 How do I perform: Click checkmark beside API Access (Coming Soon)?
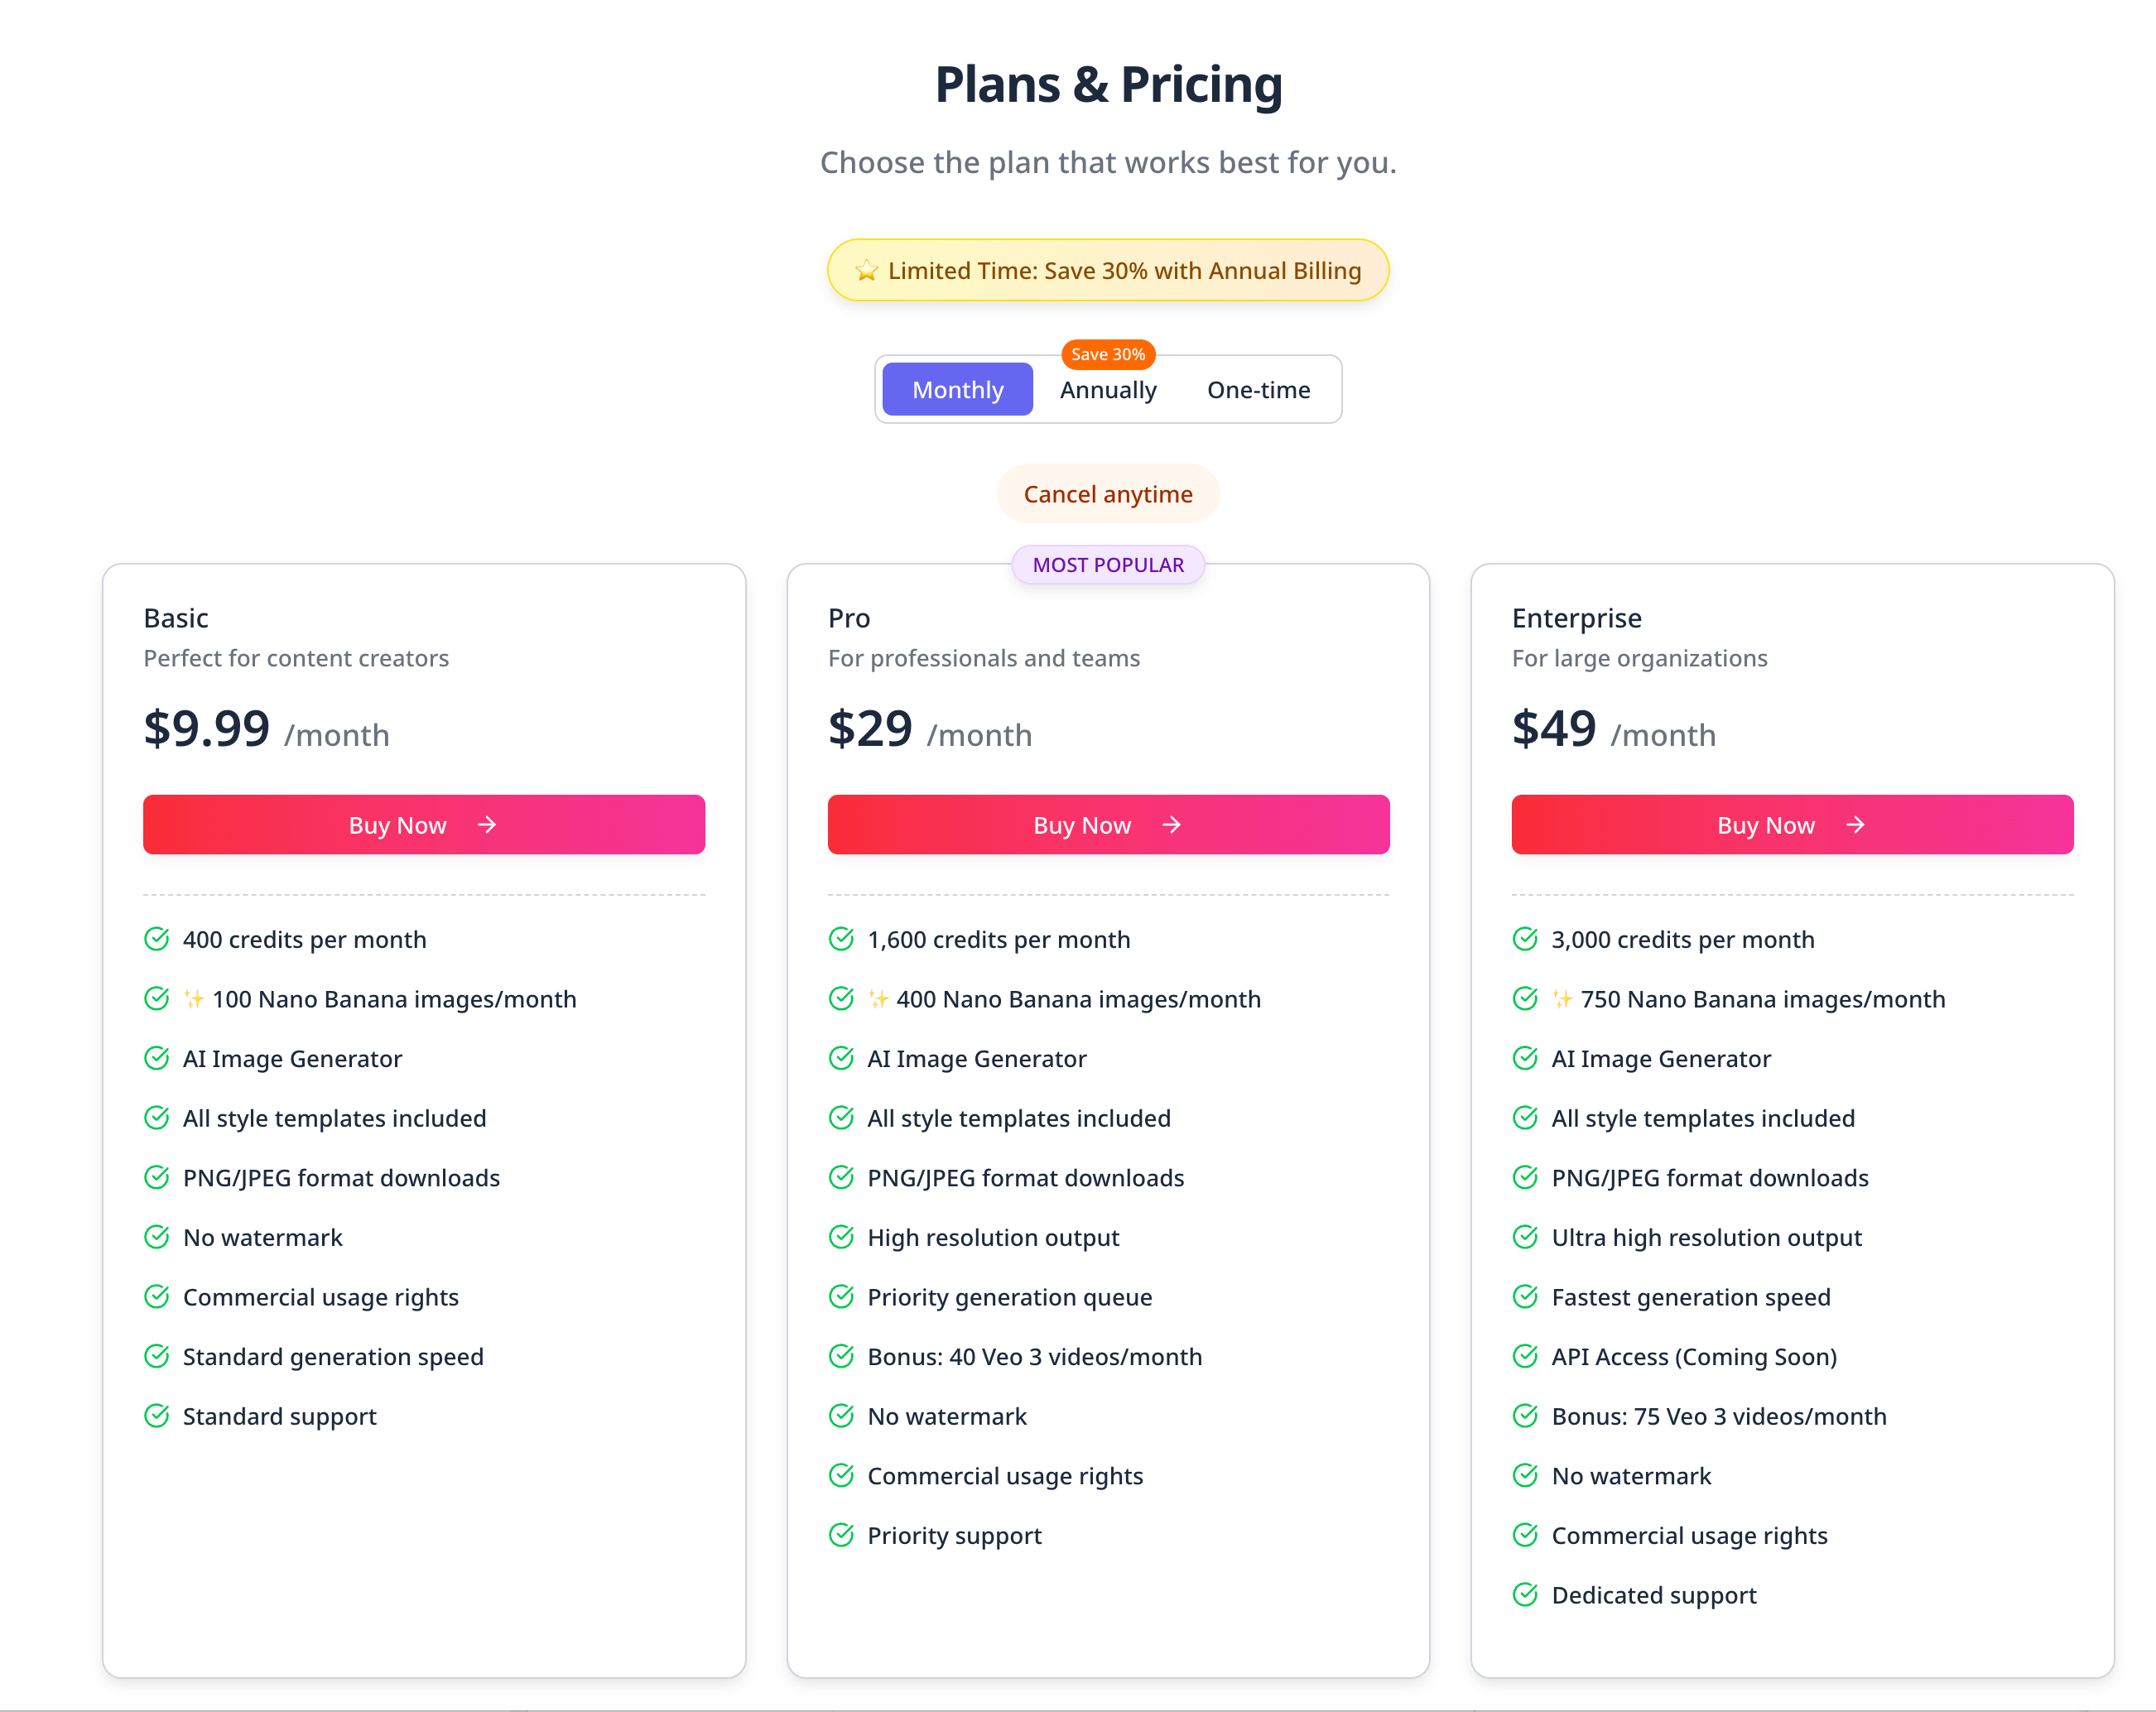(x=1525, y=1356)
